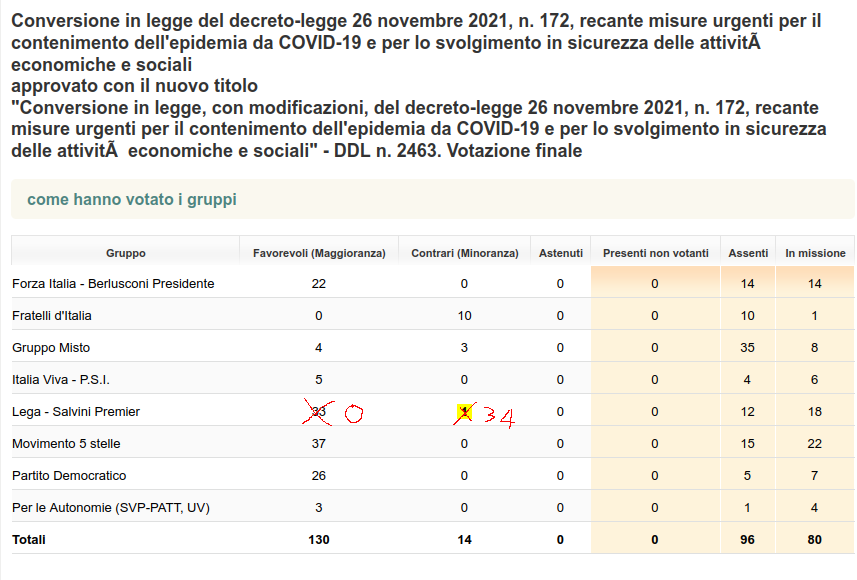
Task: Select the Astenuti column header
Action: tap(561, 253)
